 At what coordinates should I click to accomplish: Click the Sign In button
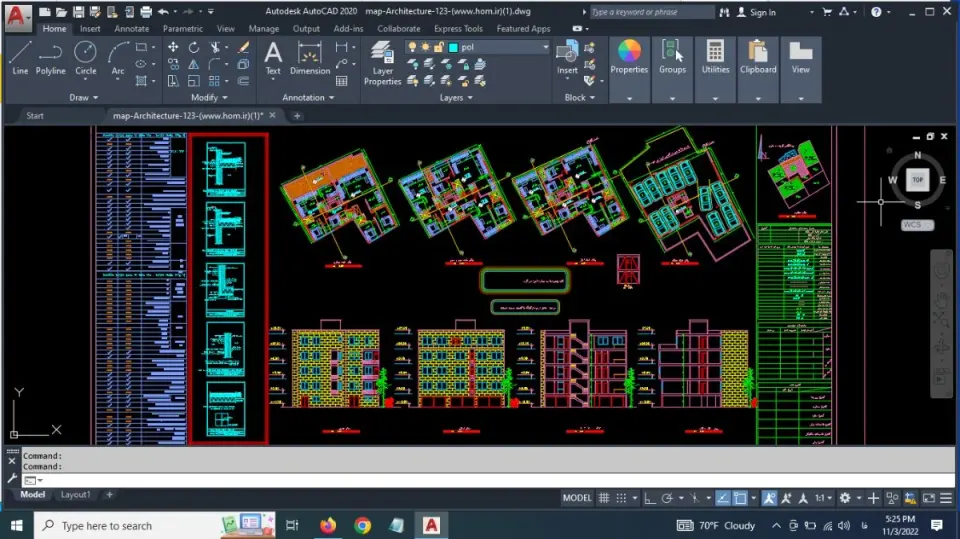click(x=756, y=12)
